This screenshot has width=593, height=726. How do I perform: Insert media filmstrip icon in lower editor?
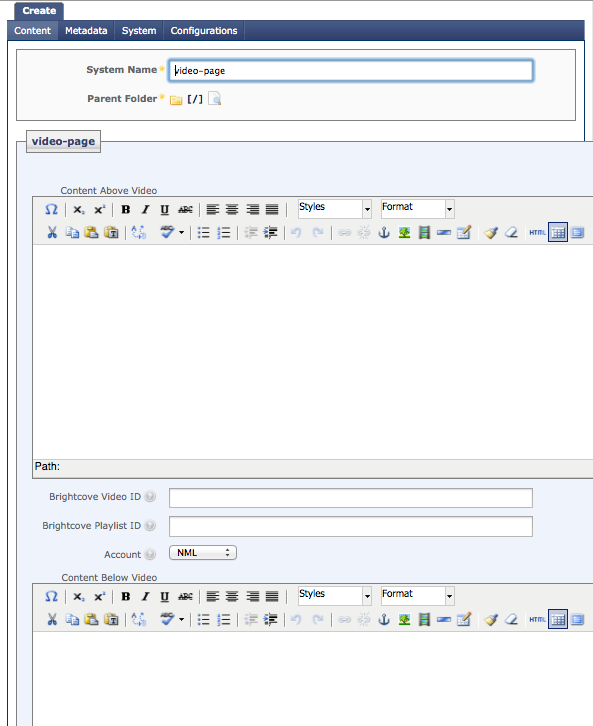(x=424, y=620)
